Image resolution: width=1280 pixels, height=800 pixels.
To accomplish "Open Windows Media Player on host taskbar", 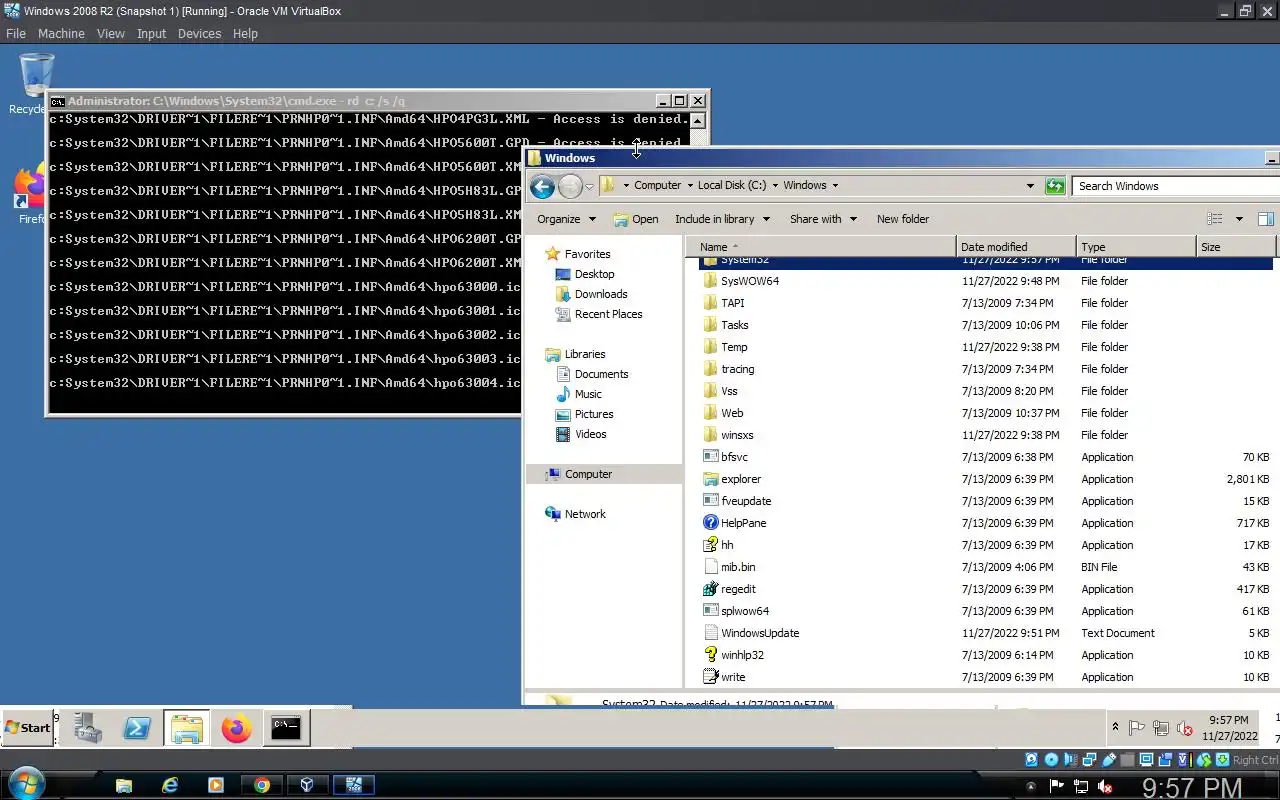I will pos(215,785).
